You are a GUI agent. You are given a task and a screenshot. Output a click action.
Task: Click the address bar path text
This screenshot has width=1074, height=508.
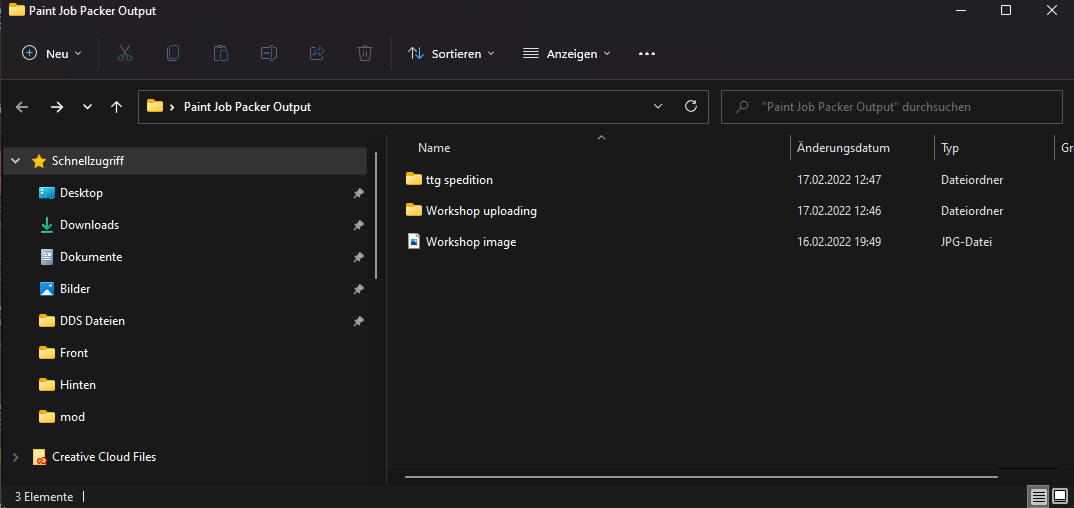(x=247, y=107)
